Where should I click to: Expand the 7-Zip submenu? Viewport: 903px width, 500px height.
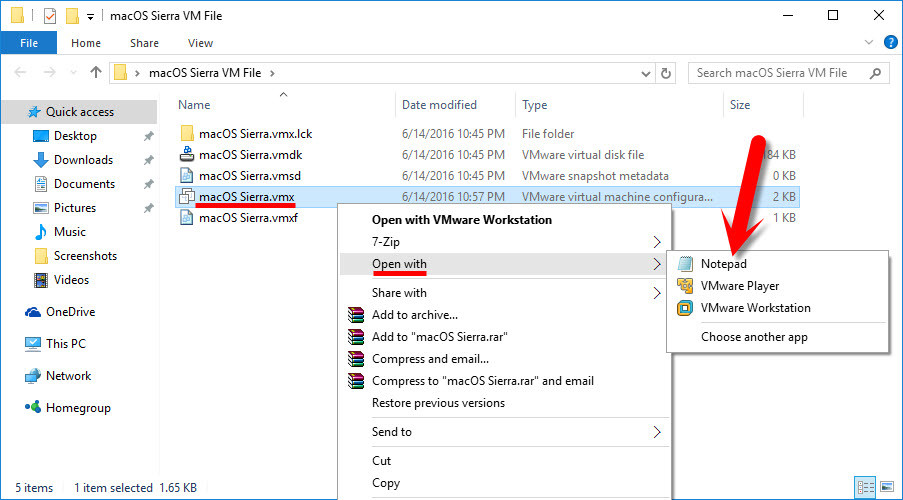click(x=504, y=241)
